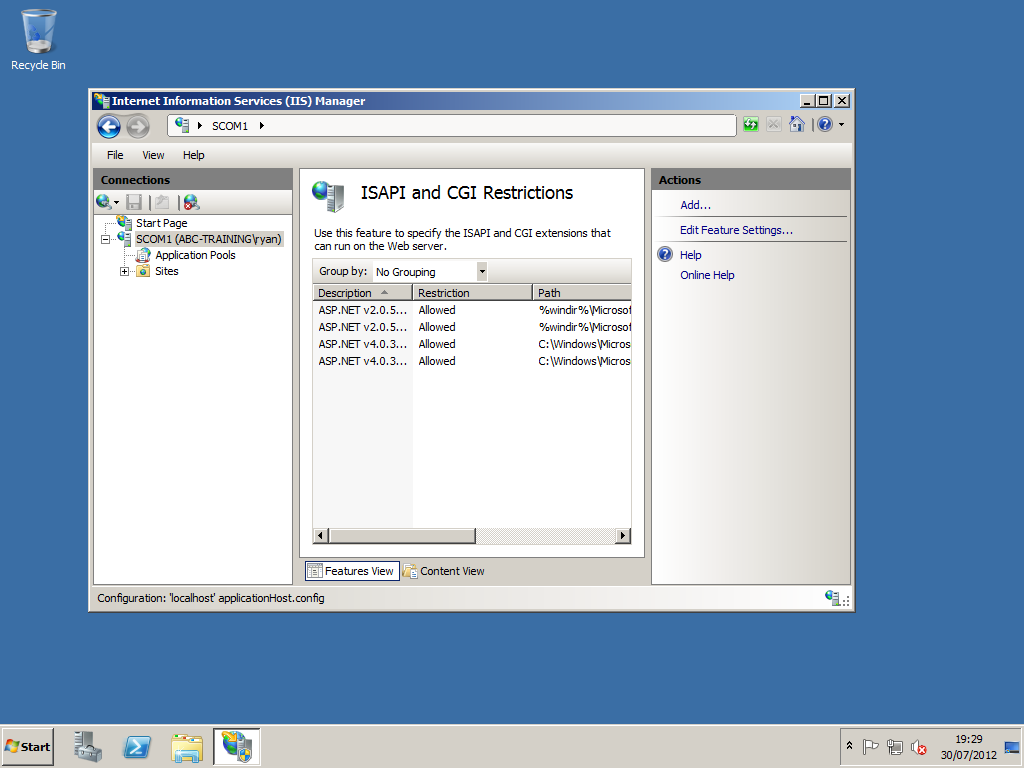Open the View menu
The image size is (1024, 768).
click(x=153, y=155)
